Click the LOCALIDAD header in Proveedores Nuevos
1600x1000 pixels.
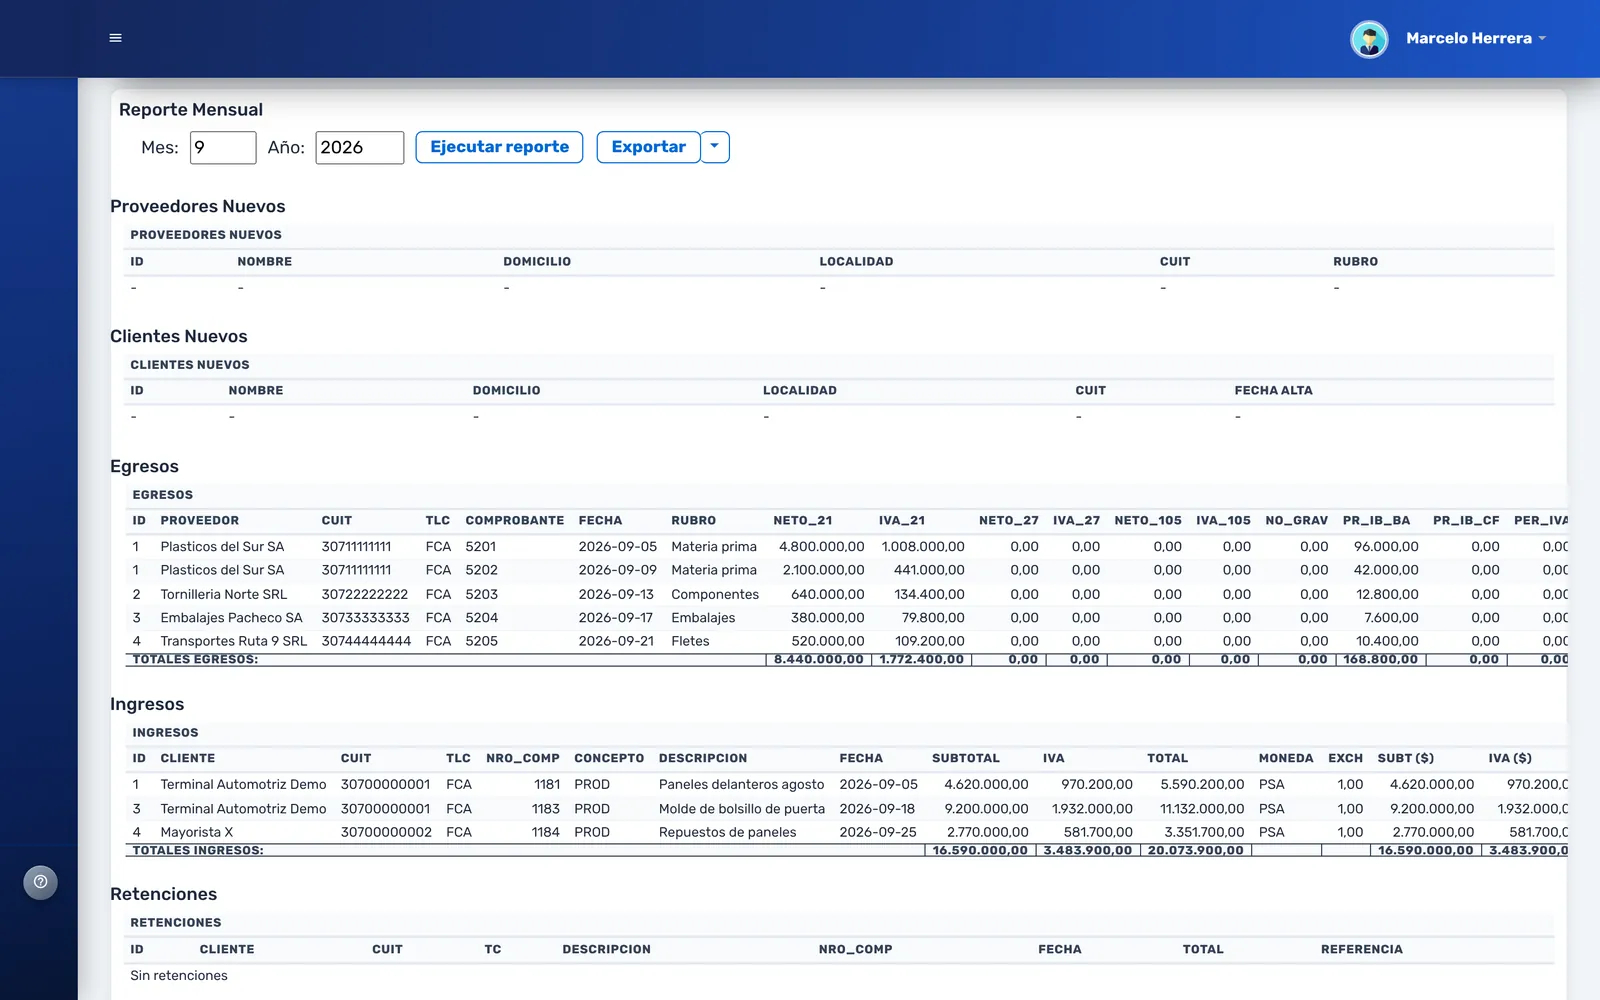pos(856,262)
